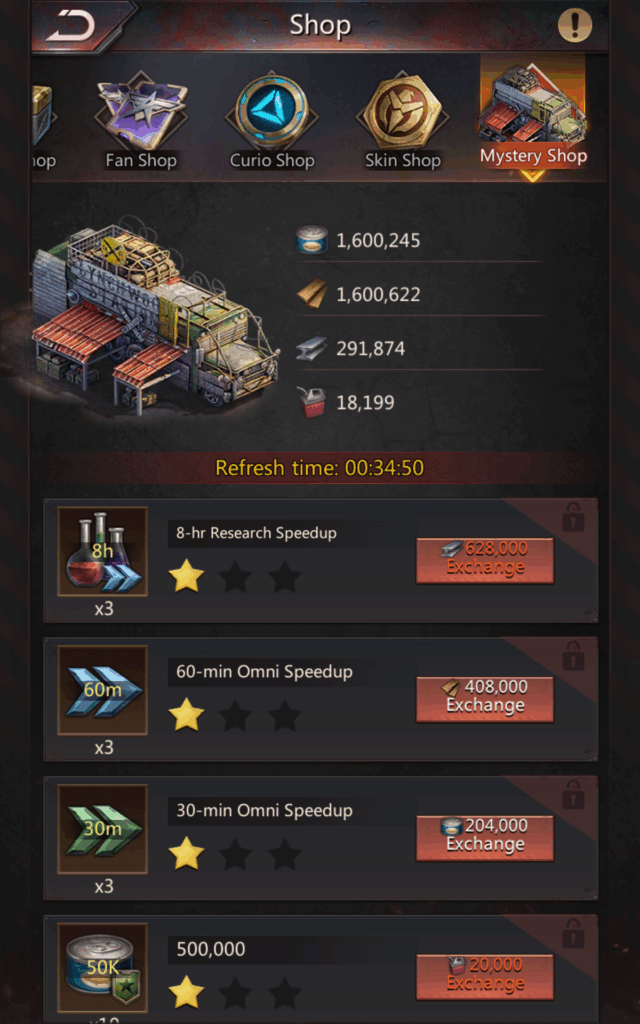Viewport: 640px width, 1024px height.
Task: Open the Skin Shop icon
Action: point(403,121)
